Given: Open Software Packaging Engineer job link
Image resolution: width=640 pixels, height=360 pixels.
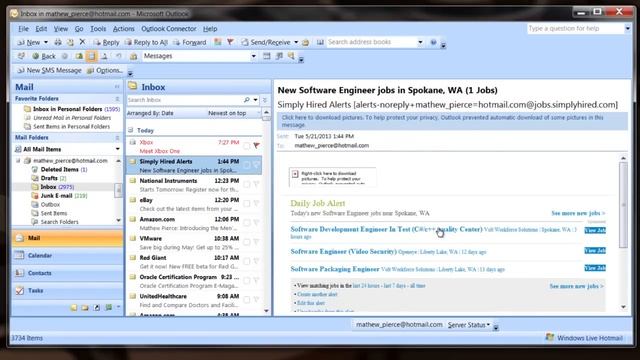Looking at the screenshot, I should [335, 269].
